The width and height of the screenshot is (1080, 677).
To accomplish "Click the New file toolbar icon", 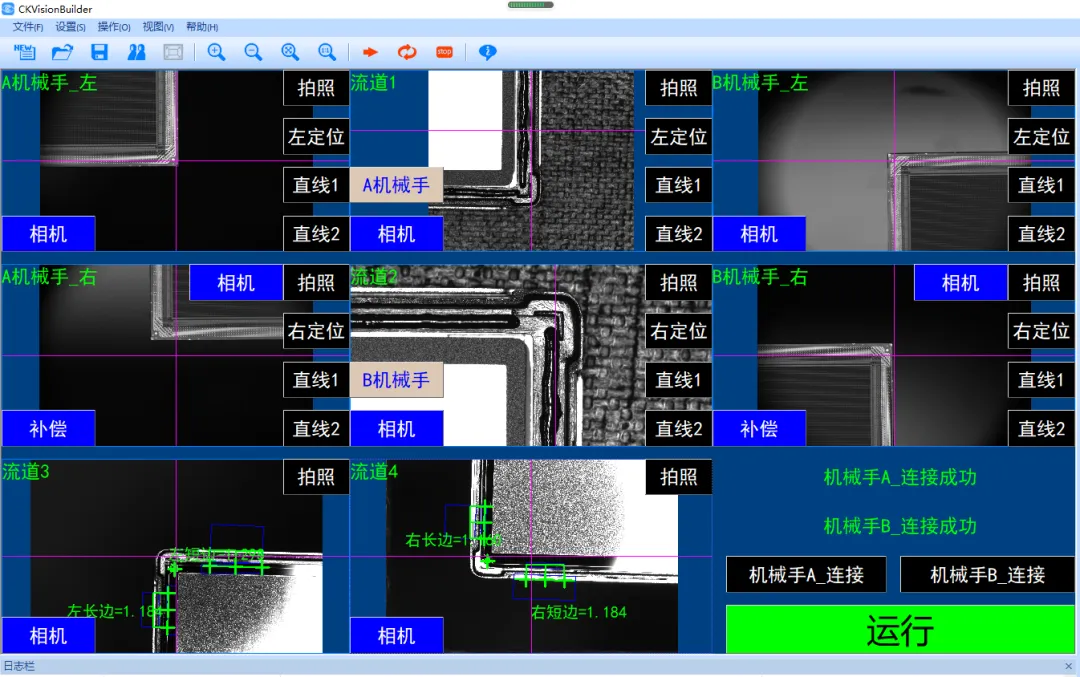I will point(24,52).
